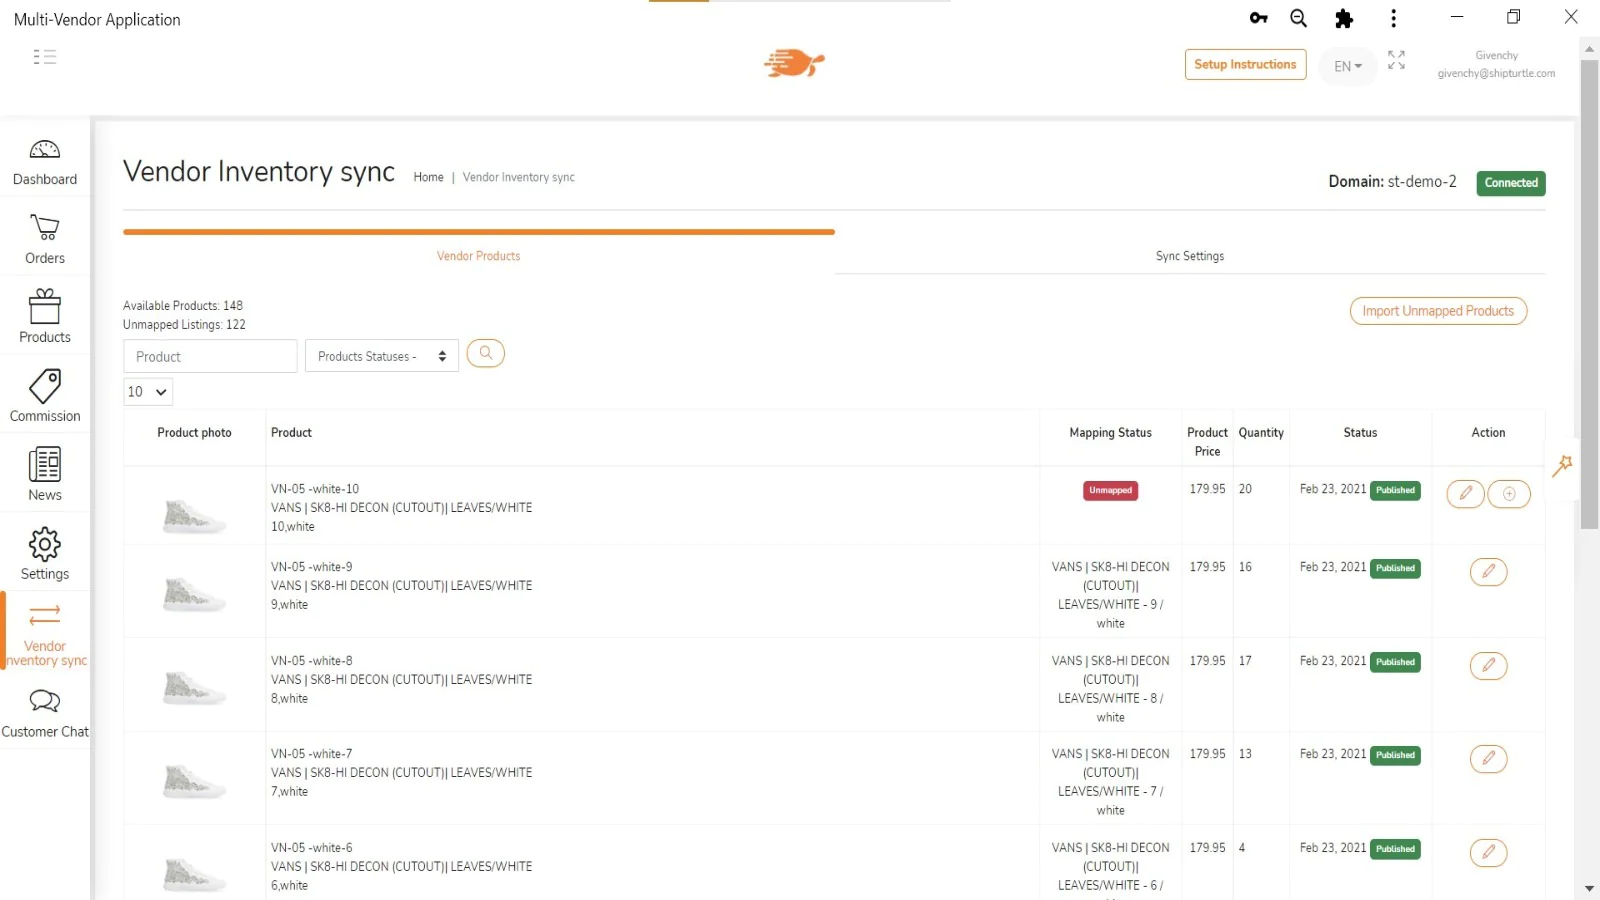This screenshot has width=1600, height=900.
Task: Open the rows-per-page dropdown showing 10
Action: (147, 392)
